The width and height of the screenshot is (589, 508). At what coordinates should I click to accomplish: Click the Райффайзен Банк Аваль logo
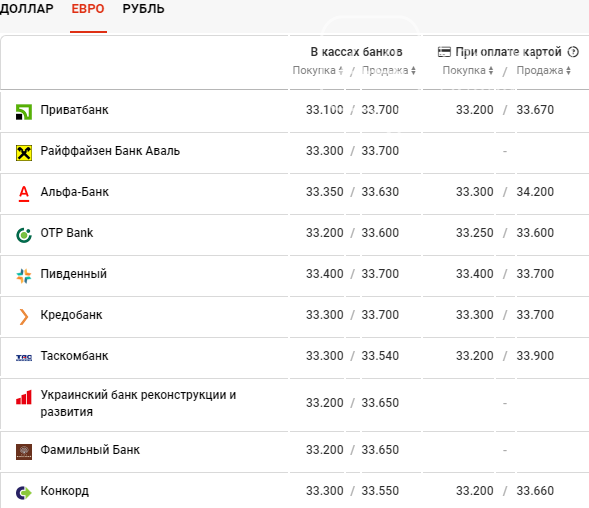[x=24, y=153]
